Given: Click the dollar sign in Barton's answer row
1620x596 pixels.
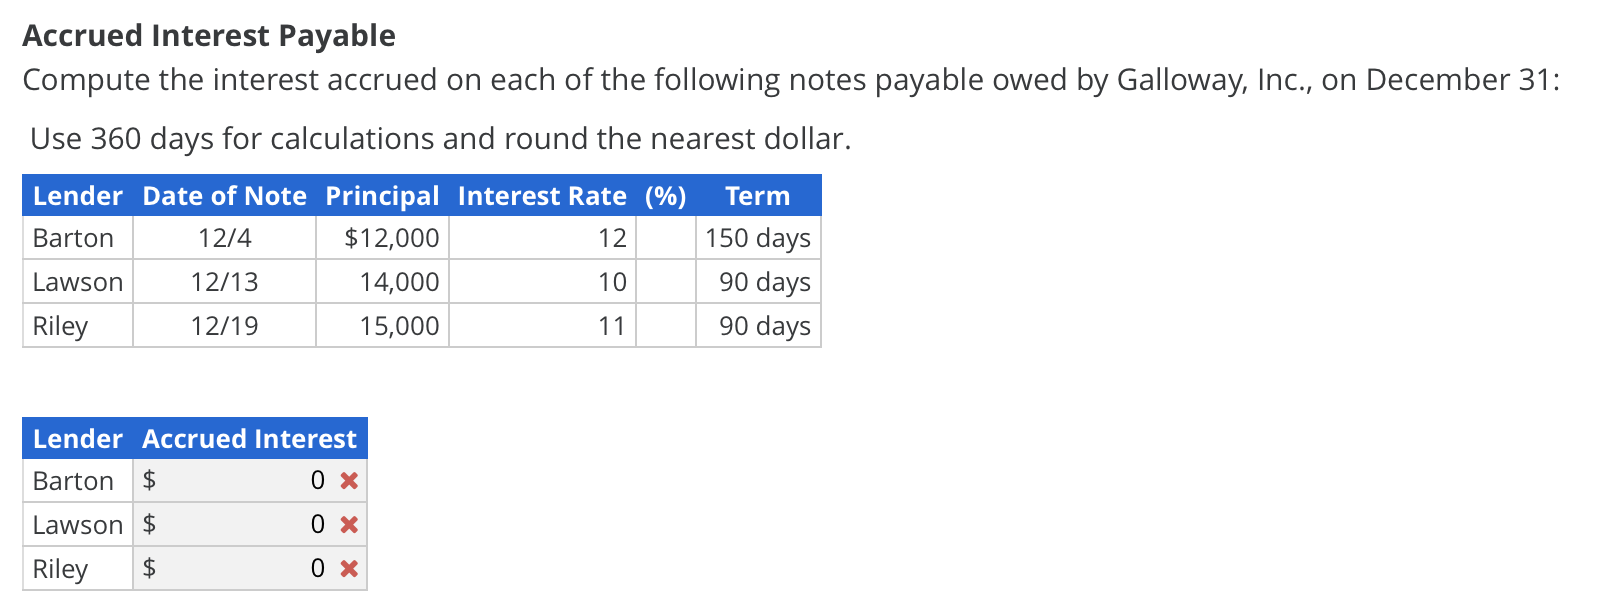Looking at the screenshot, I should coord(150,481).
